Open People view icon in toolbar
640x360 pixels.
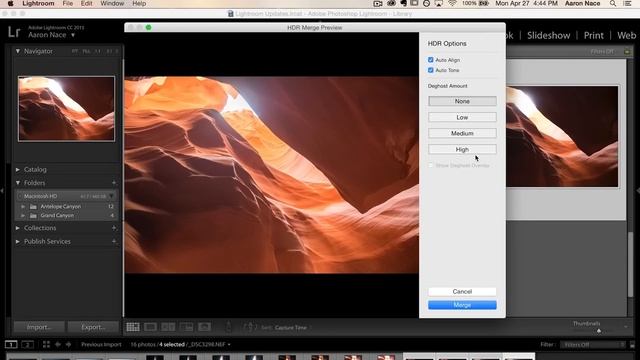click(x=204, y=327)
